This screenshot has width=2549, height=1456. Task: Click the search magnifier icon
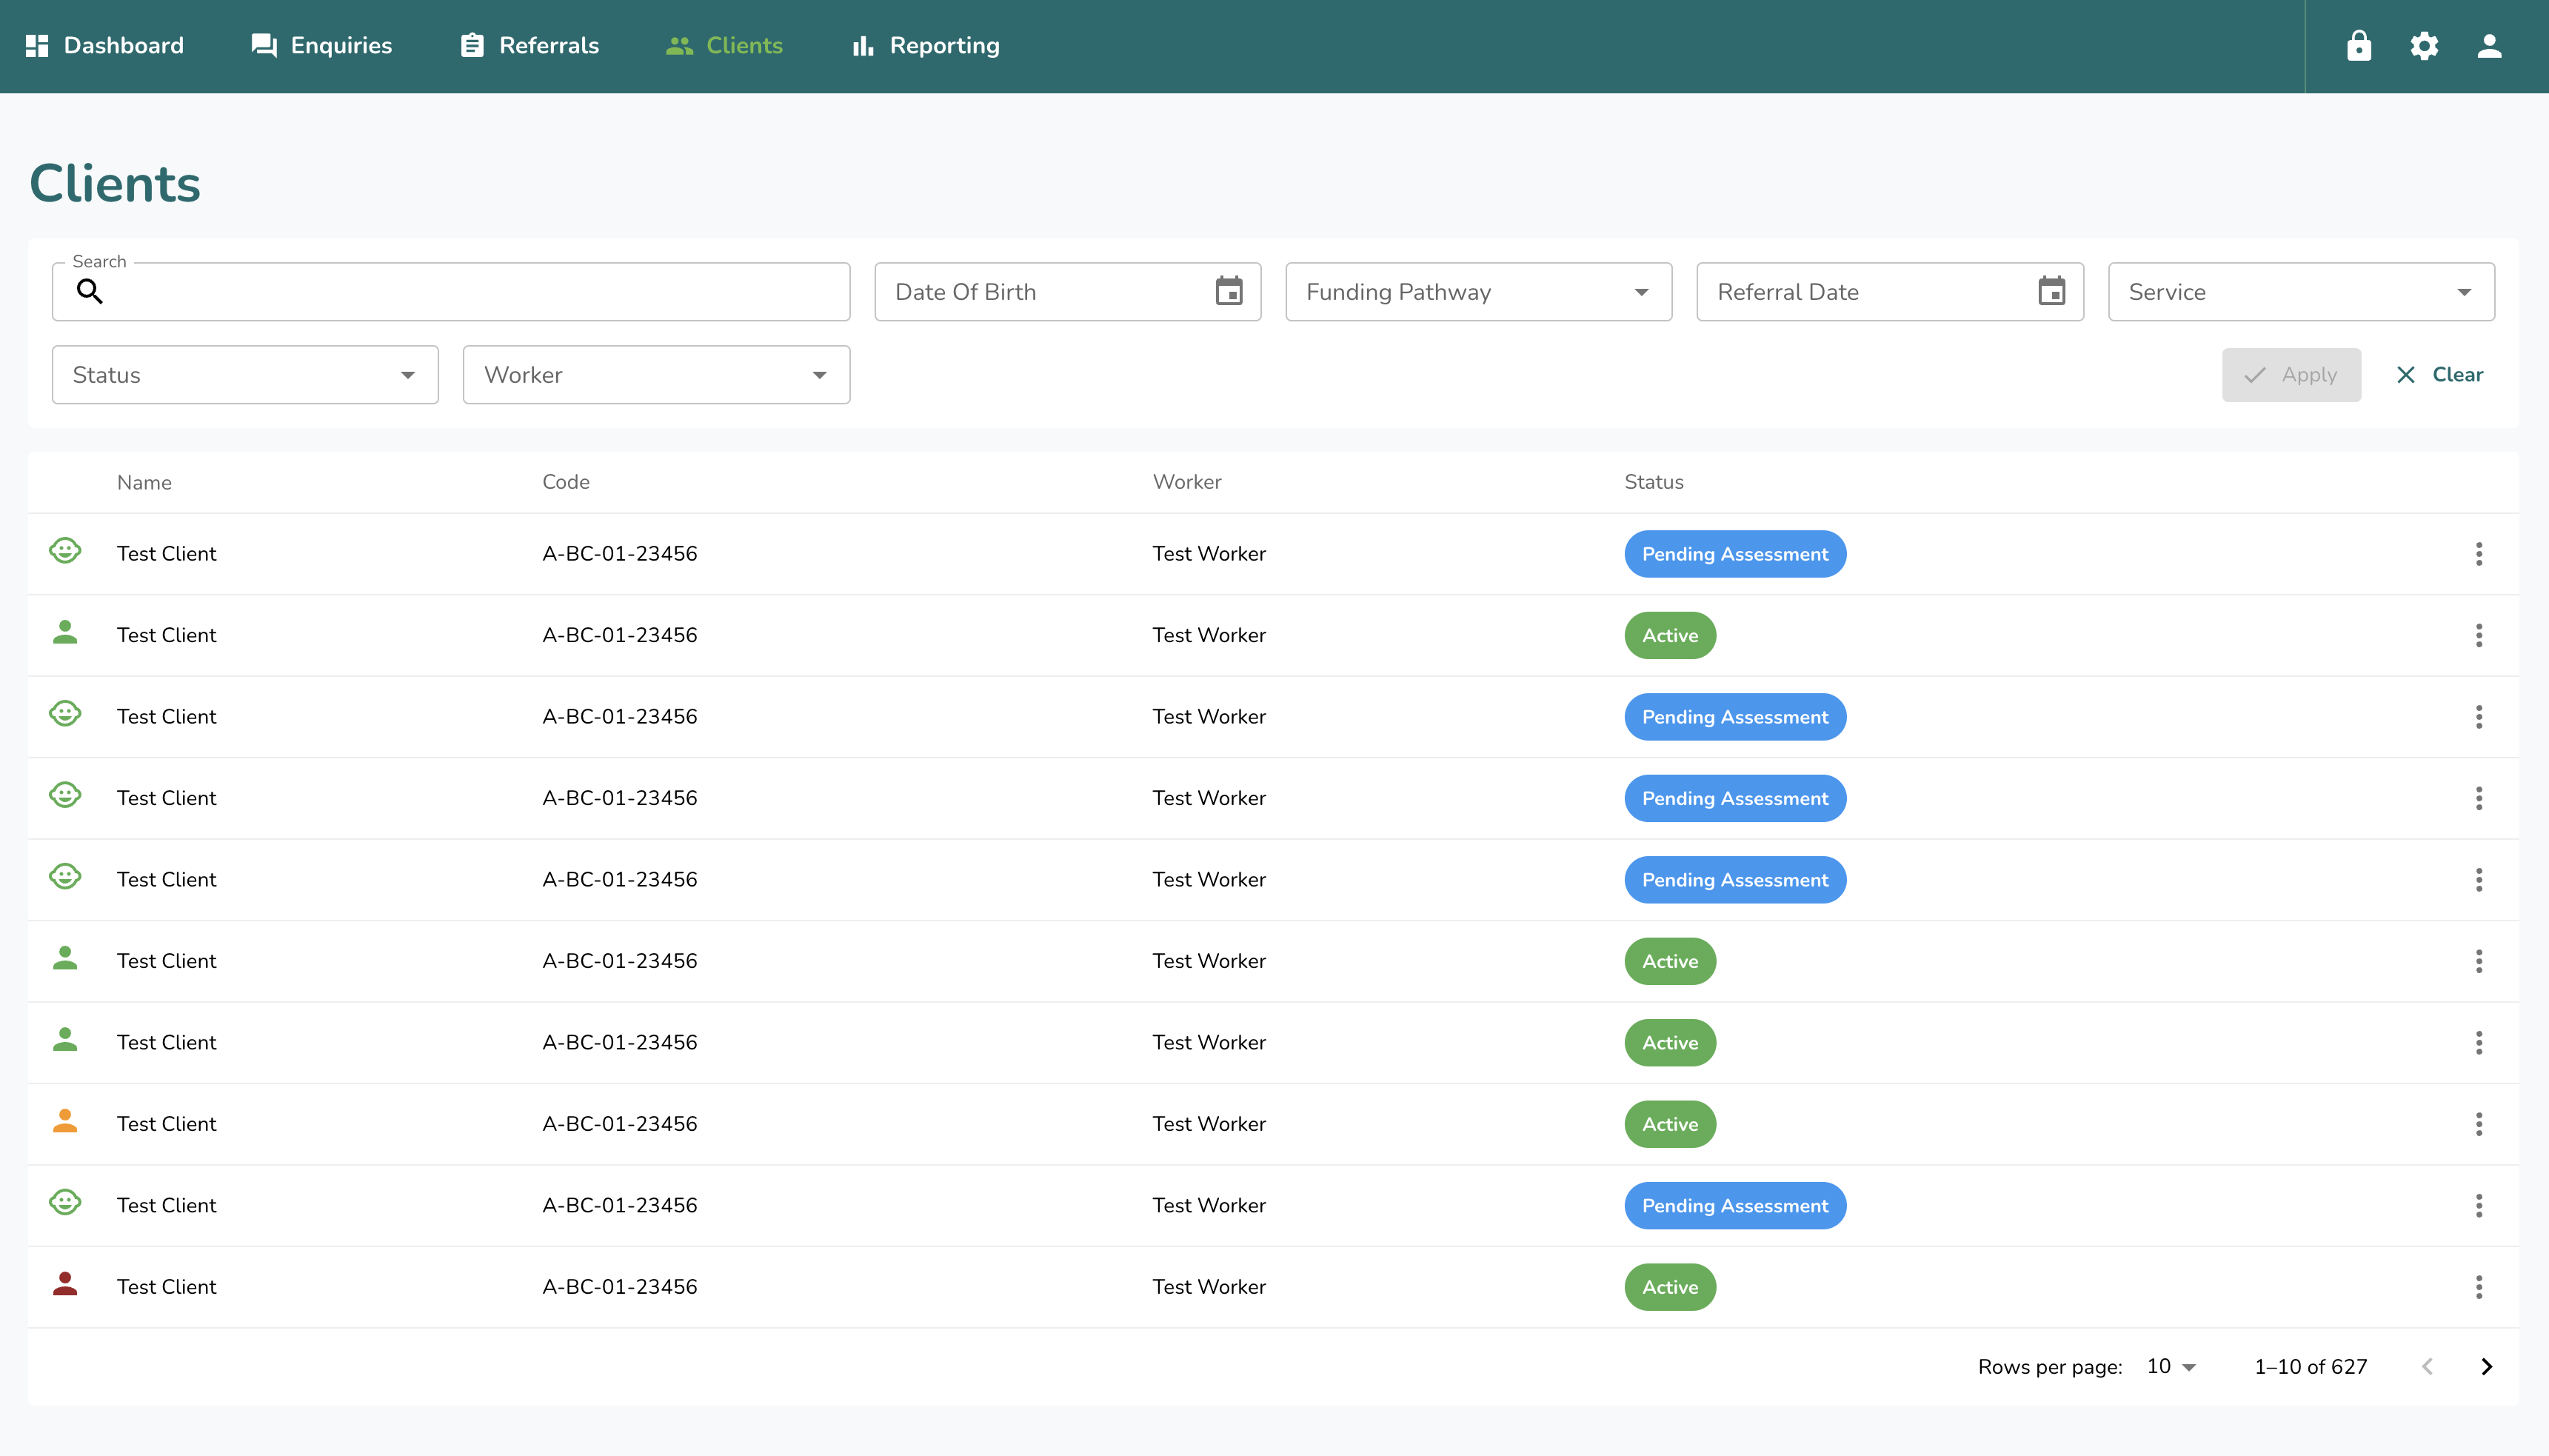(90, 292)
